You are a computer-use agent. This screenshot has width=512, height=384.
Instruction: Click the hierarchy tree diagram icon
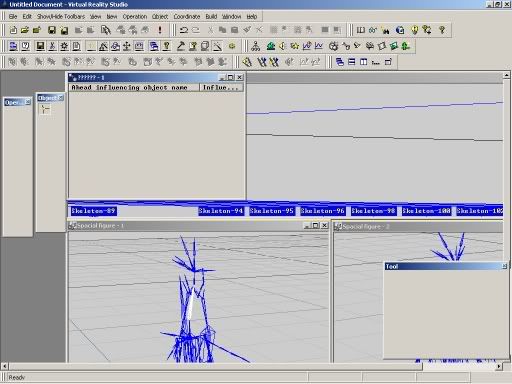(256, 46)
